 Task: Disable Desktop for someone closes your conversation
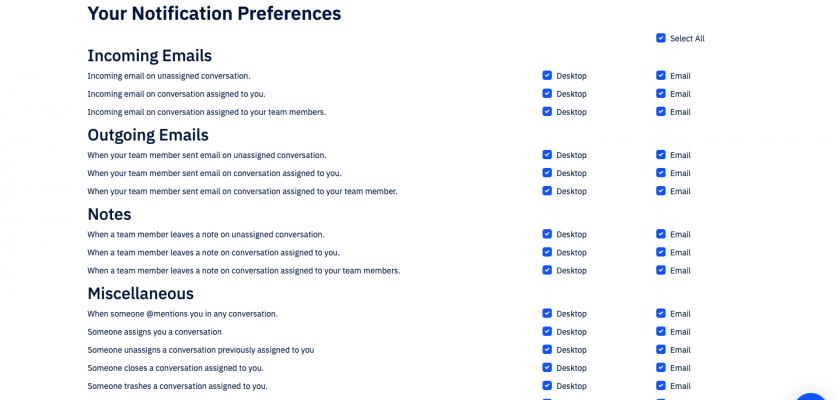coord(547,367)
